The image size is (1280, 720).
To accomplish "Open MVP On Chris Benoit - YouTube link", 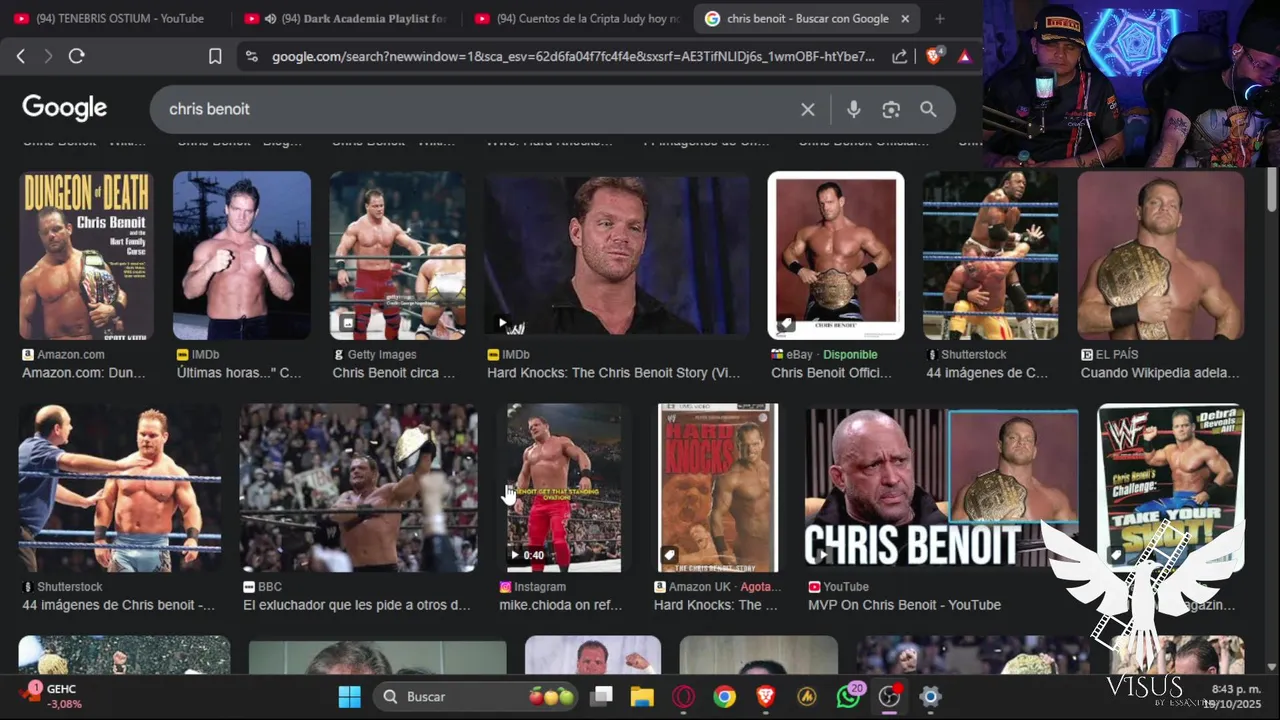I will click(x=905, y=605).
